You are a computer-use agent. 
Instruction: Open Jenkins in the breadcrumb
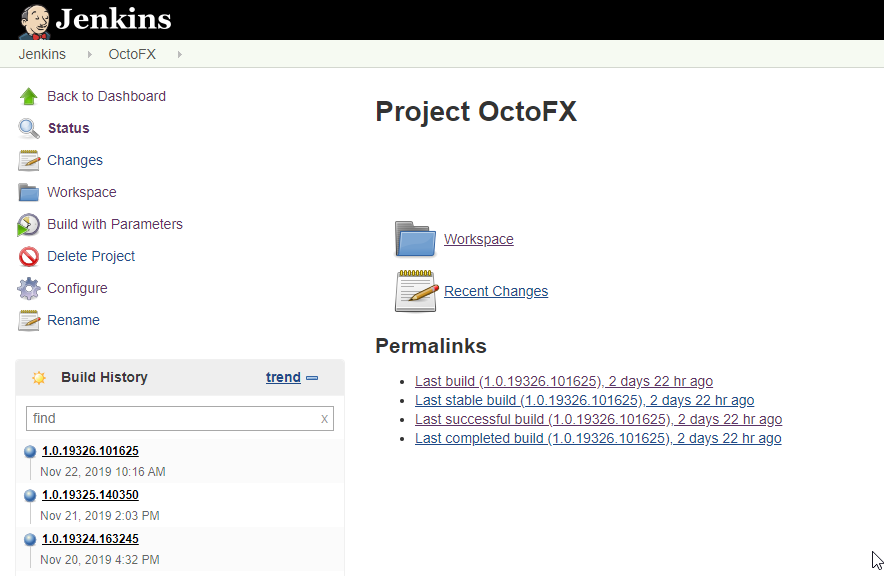pyautogui.click(x=42, y=54)
